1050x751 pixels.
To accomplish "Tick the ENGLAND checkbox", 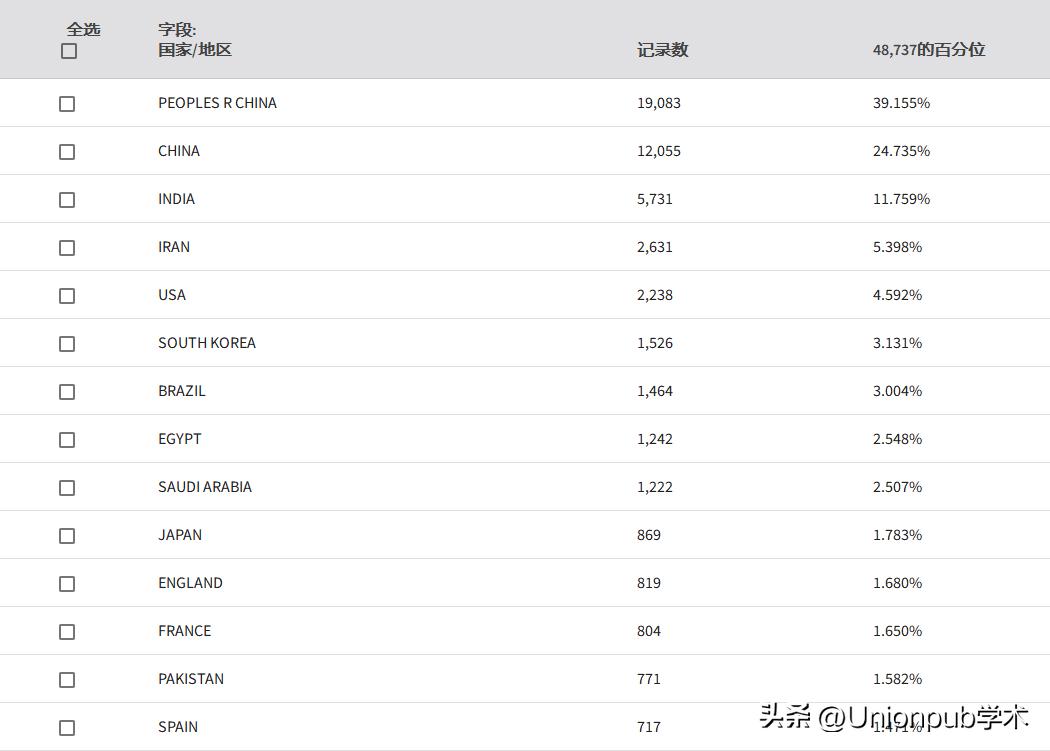I will click(67, 584).
